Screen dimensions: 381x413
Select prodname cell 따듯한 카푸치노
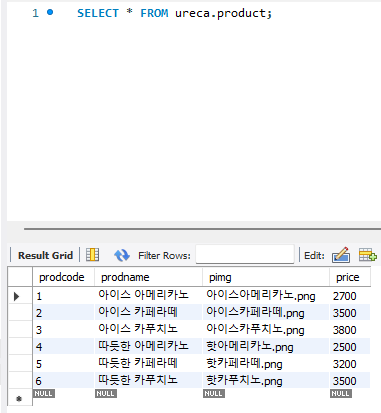pos(149,381)
